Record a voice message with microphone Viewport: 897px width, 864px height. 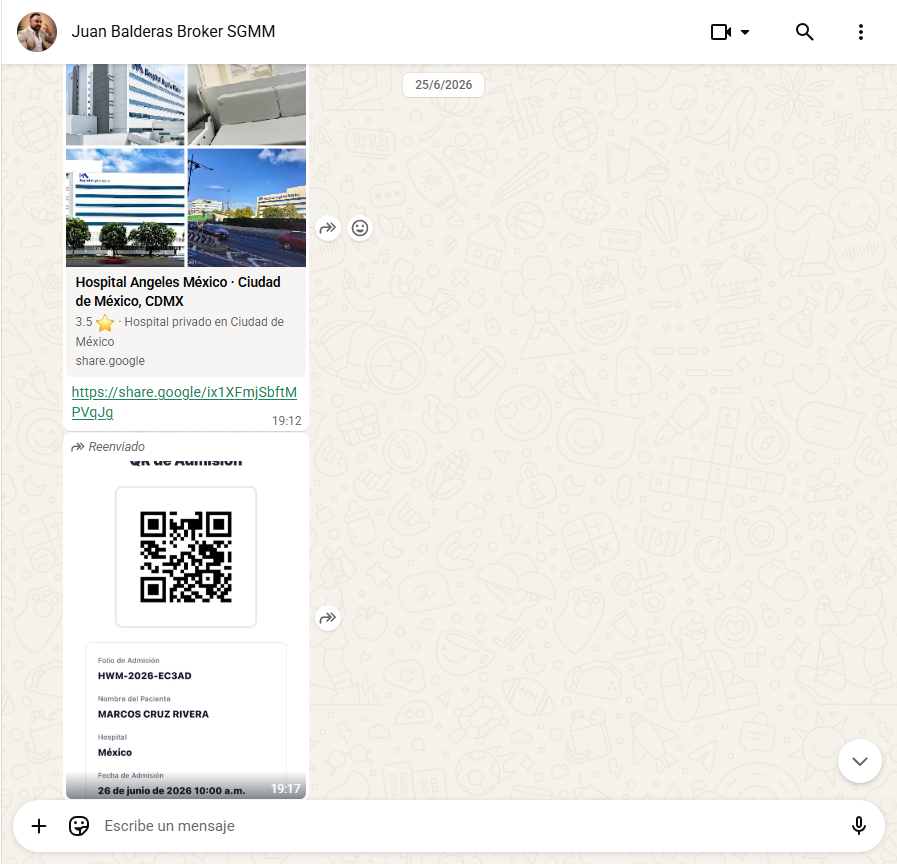tap(859, 826)
